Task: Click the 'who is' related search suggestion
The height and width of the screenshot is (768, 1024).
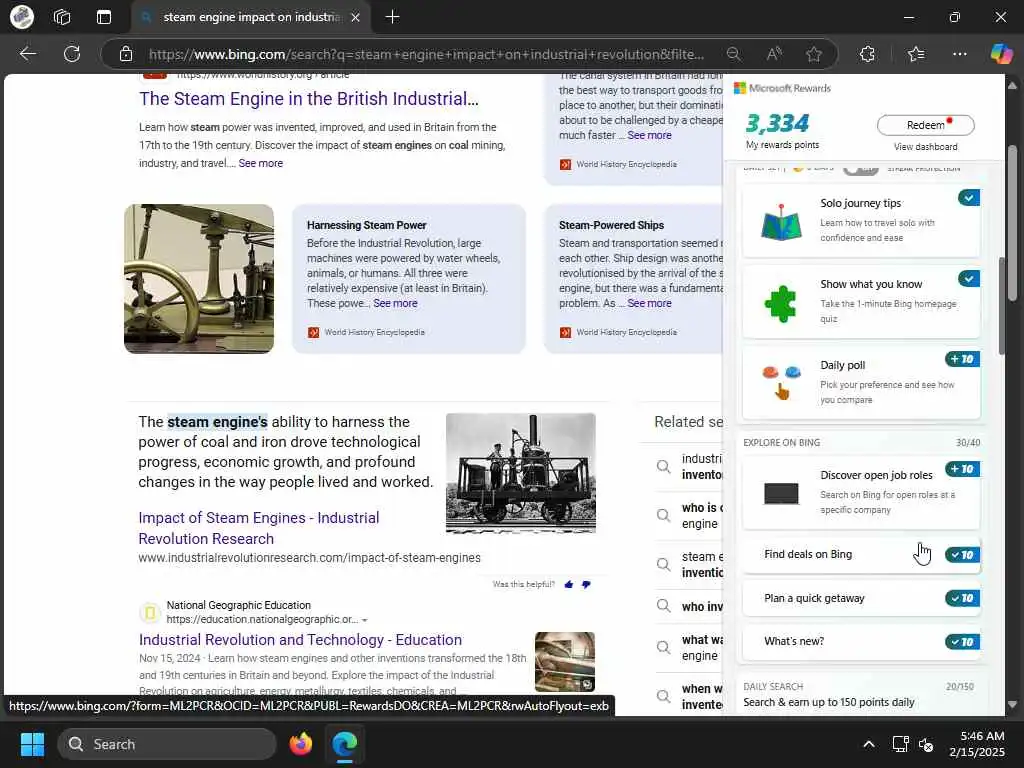Action: (691, 515)
